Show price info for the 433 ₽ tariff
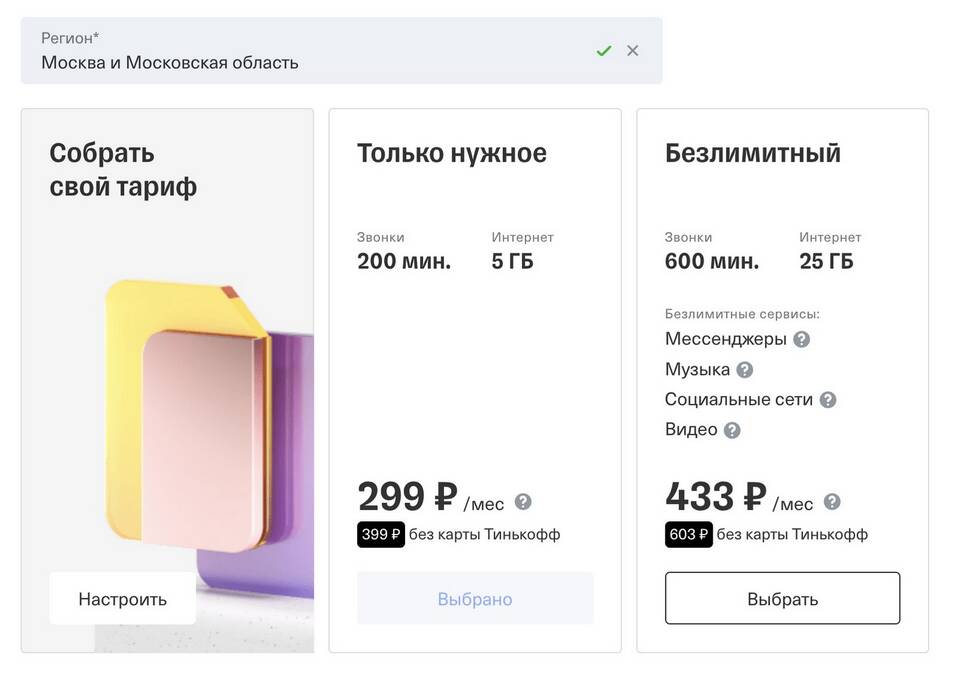The height and width of the screenshot is (675, 960). 832,502
